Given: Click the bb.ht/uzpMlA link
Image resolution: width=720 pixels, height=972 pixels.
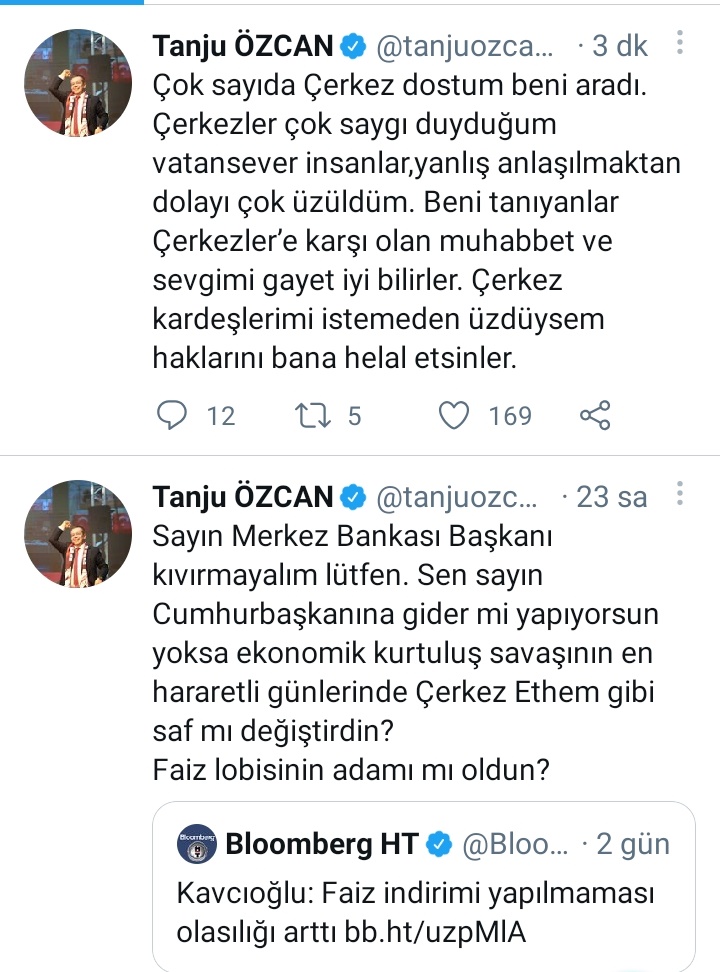Looking at the screenshot, I should coord(439,931).
